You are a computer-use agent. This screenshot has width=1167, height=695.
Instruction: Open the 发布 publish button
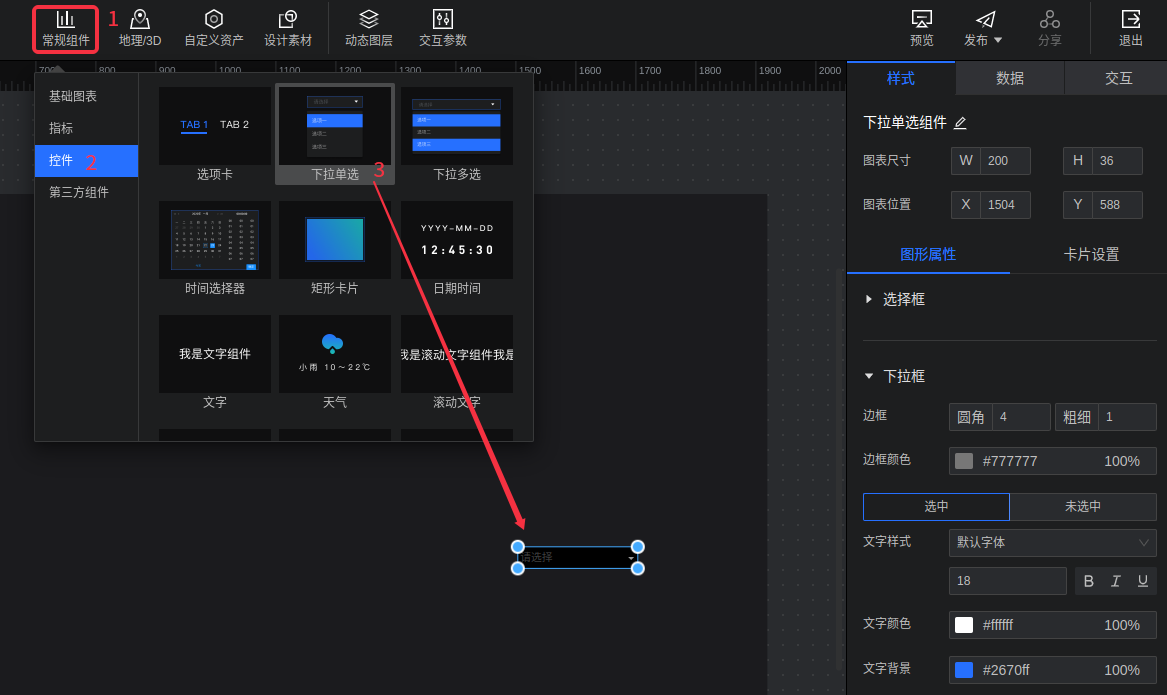click(x=984, y=29)
